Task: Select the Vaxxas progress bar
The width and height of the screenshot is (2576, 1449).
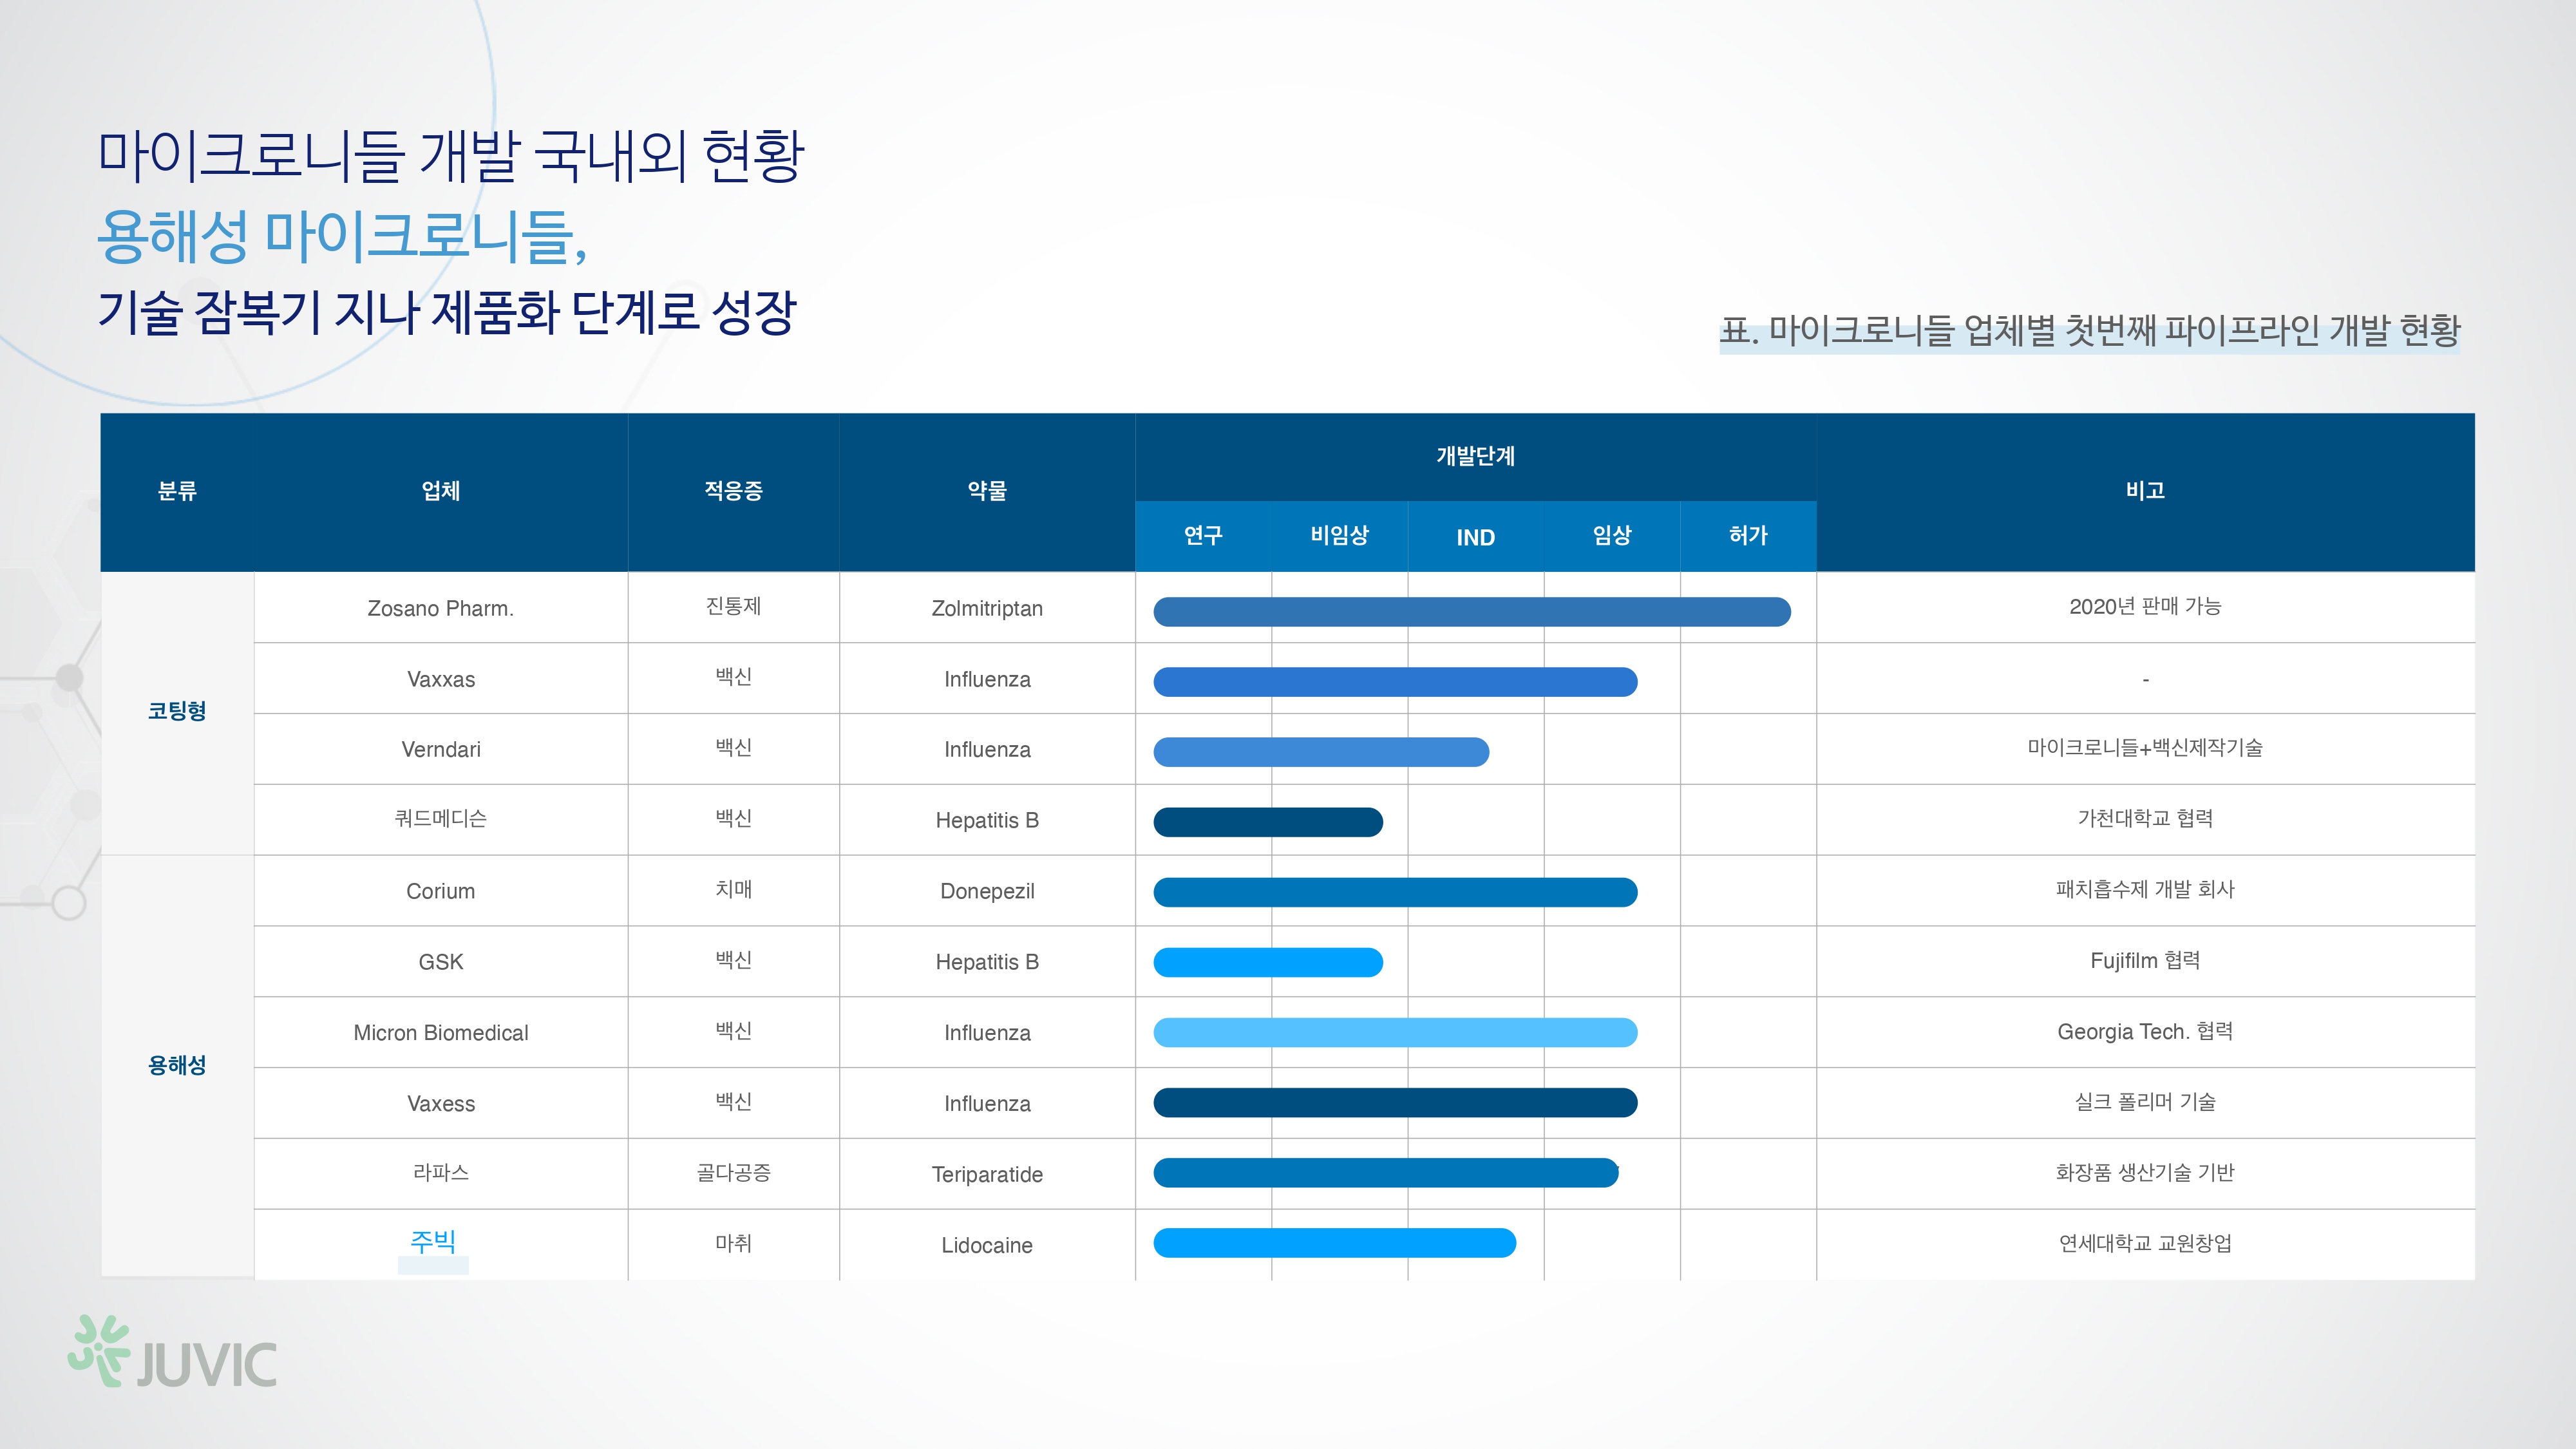Action: pos(1395,682)
